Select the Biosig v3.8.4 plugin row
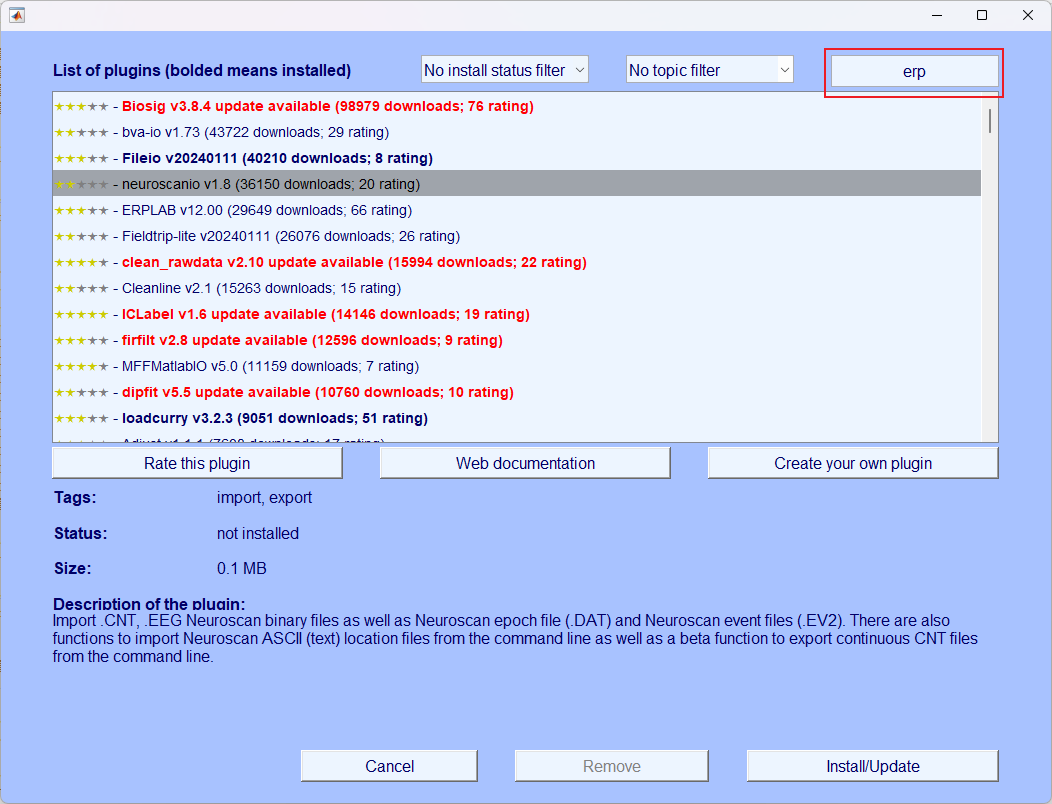The image size is (1052, 804). (517, 106)
